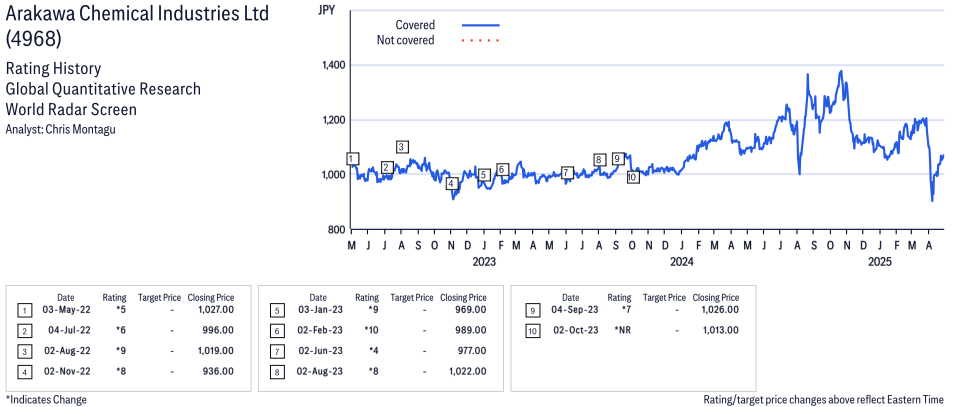Click the 1,400 y-axis label

pos(334,65)
